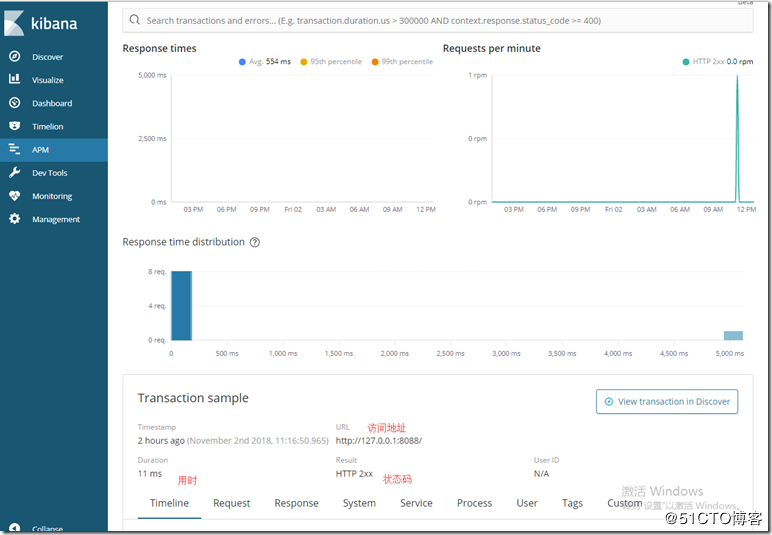This screenshot has width=772, height=535.
Task: Select the APM sidebar icon
Action: click(x=15, y=149)
